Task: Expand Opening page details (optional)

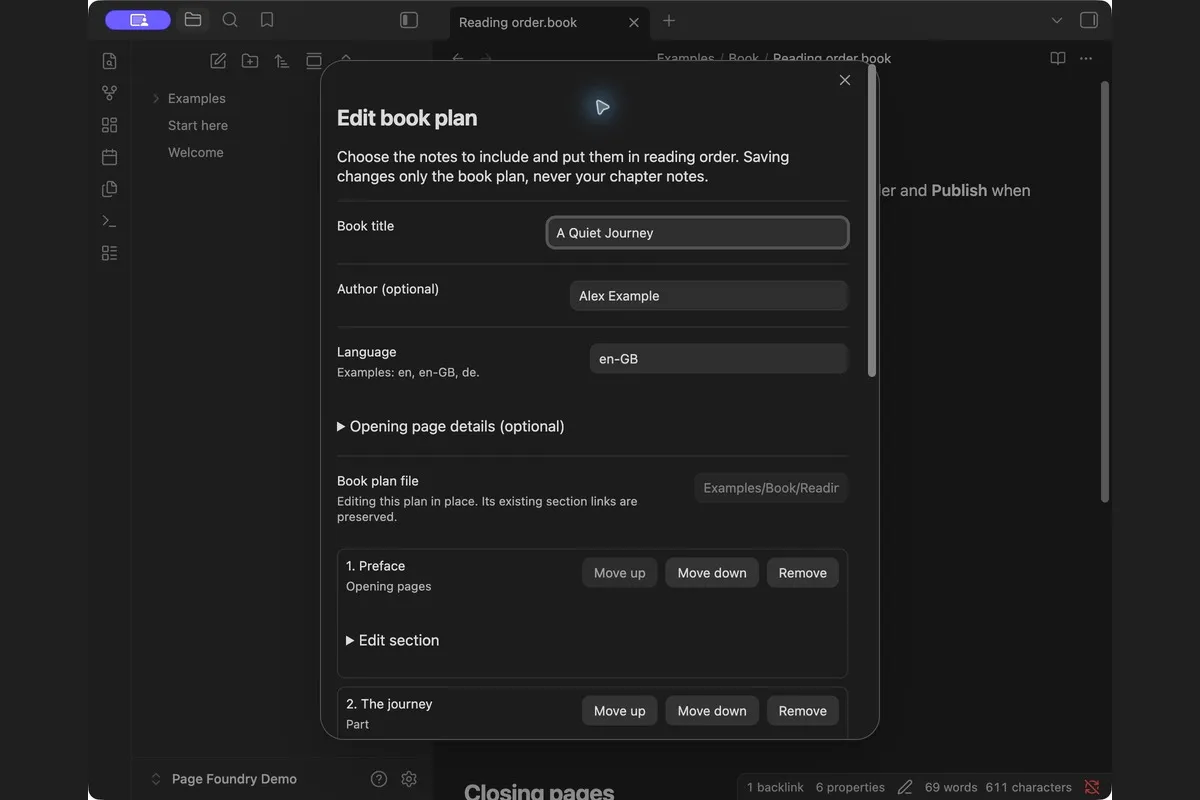Action: coord(451,426)
